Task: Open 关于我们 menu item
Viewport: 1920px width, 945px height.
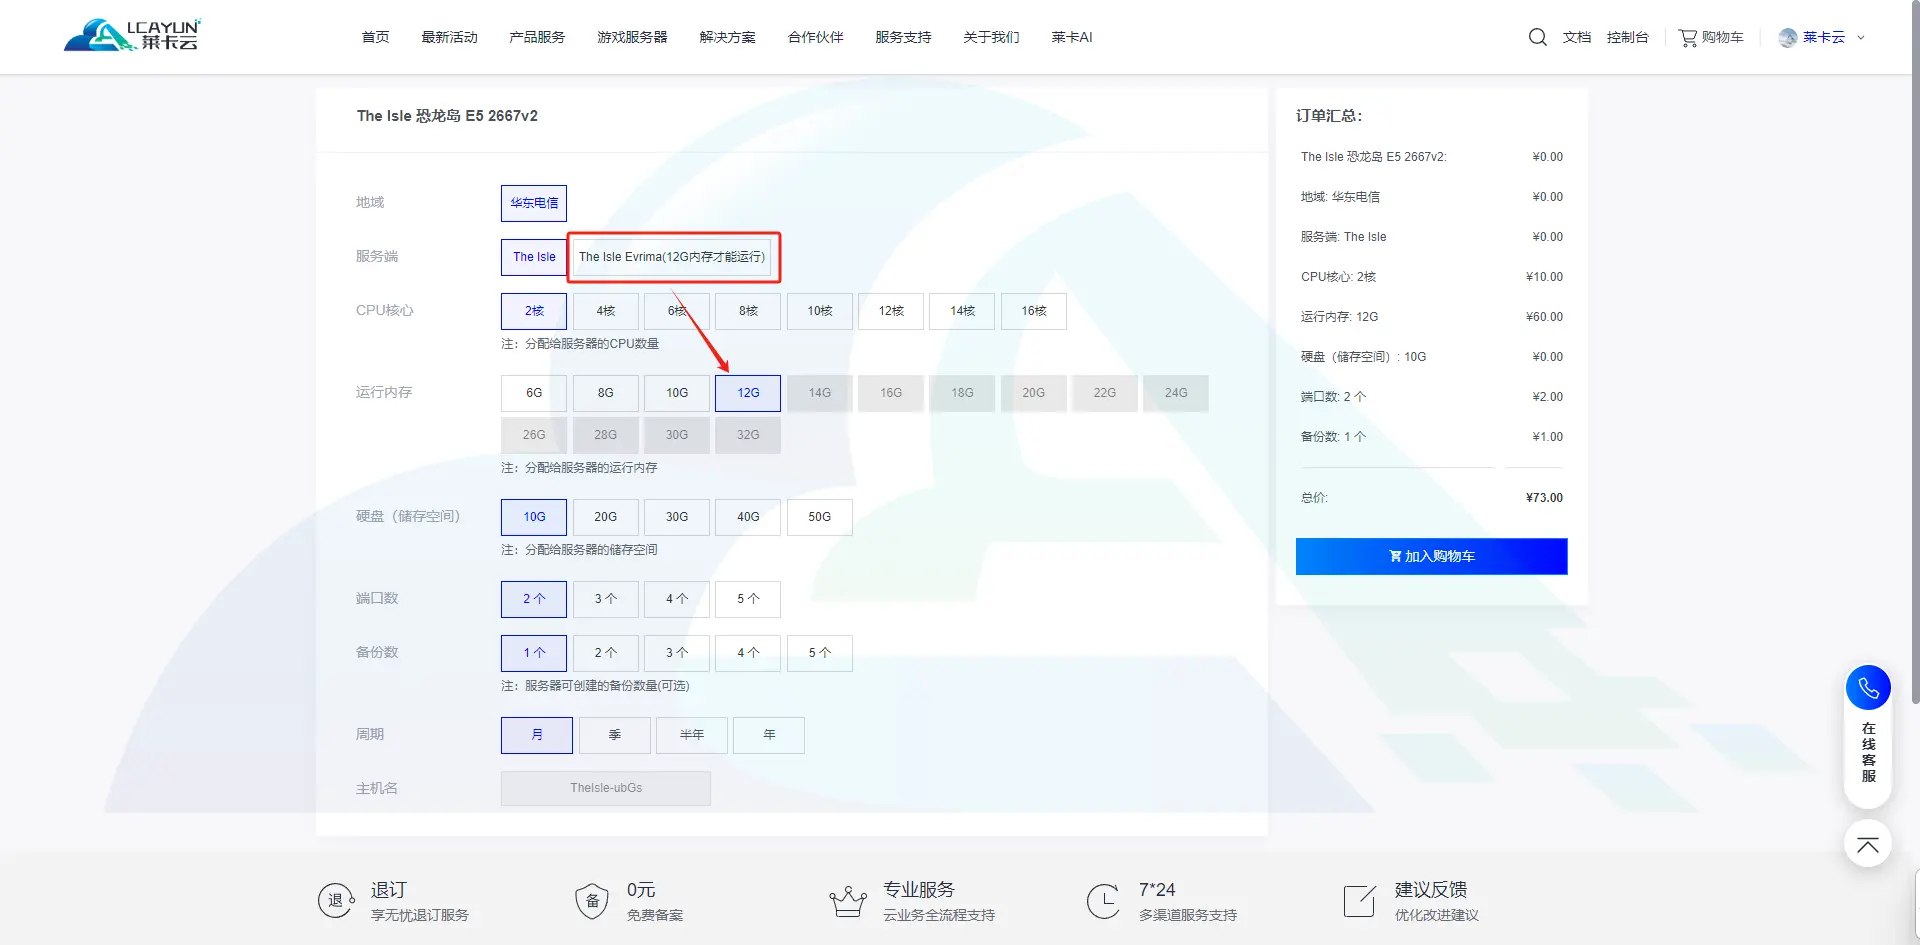Action: click(x=991, y=37)
